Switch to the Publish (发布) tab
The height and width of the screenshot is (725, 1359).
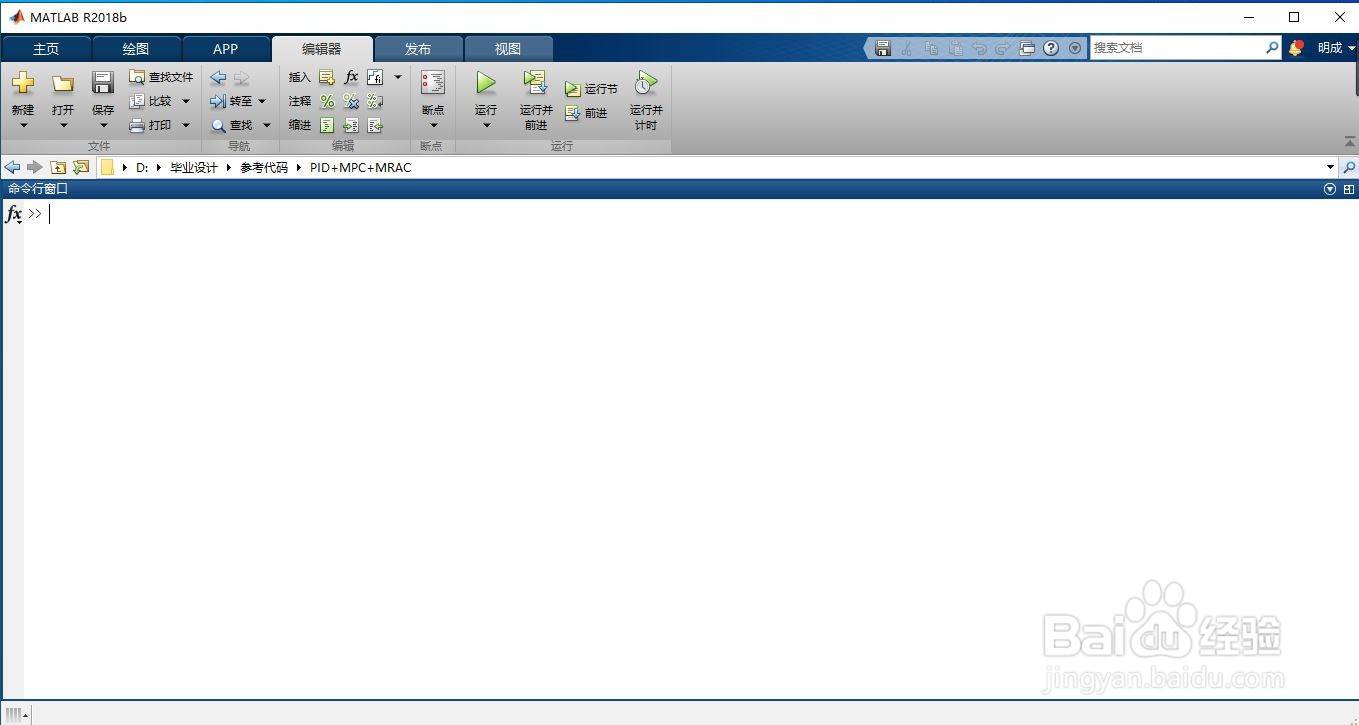tap(418, 49)
